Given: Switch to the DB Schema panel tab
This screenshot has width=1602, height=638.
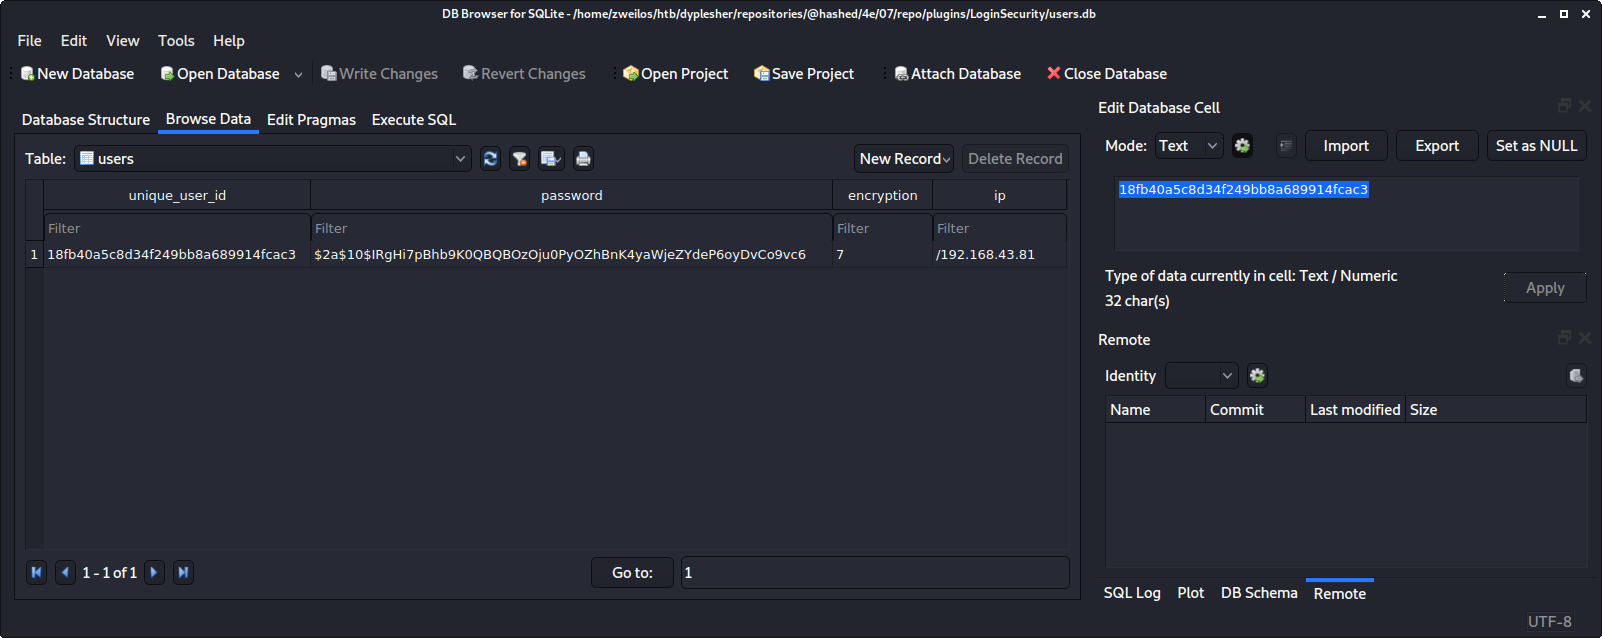Looking at the screenshot, I should pos(1258,593).
